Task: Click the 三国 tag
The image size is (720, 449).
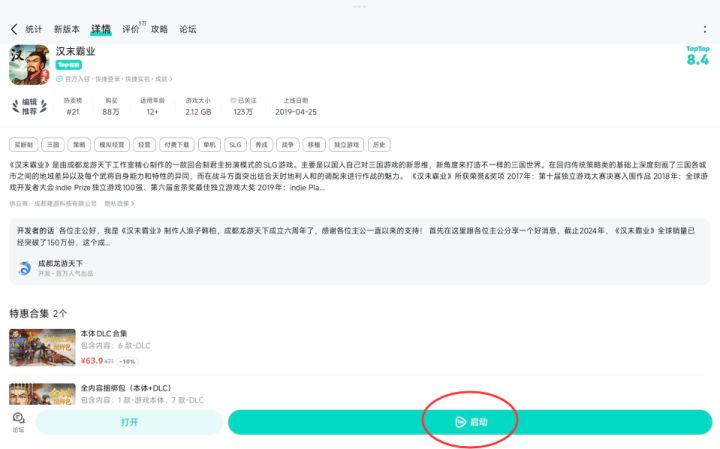Action: (53, 145)
